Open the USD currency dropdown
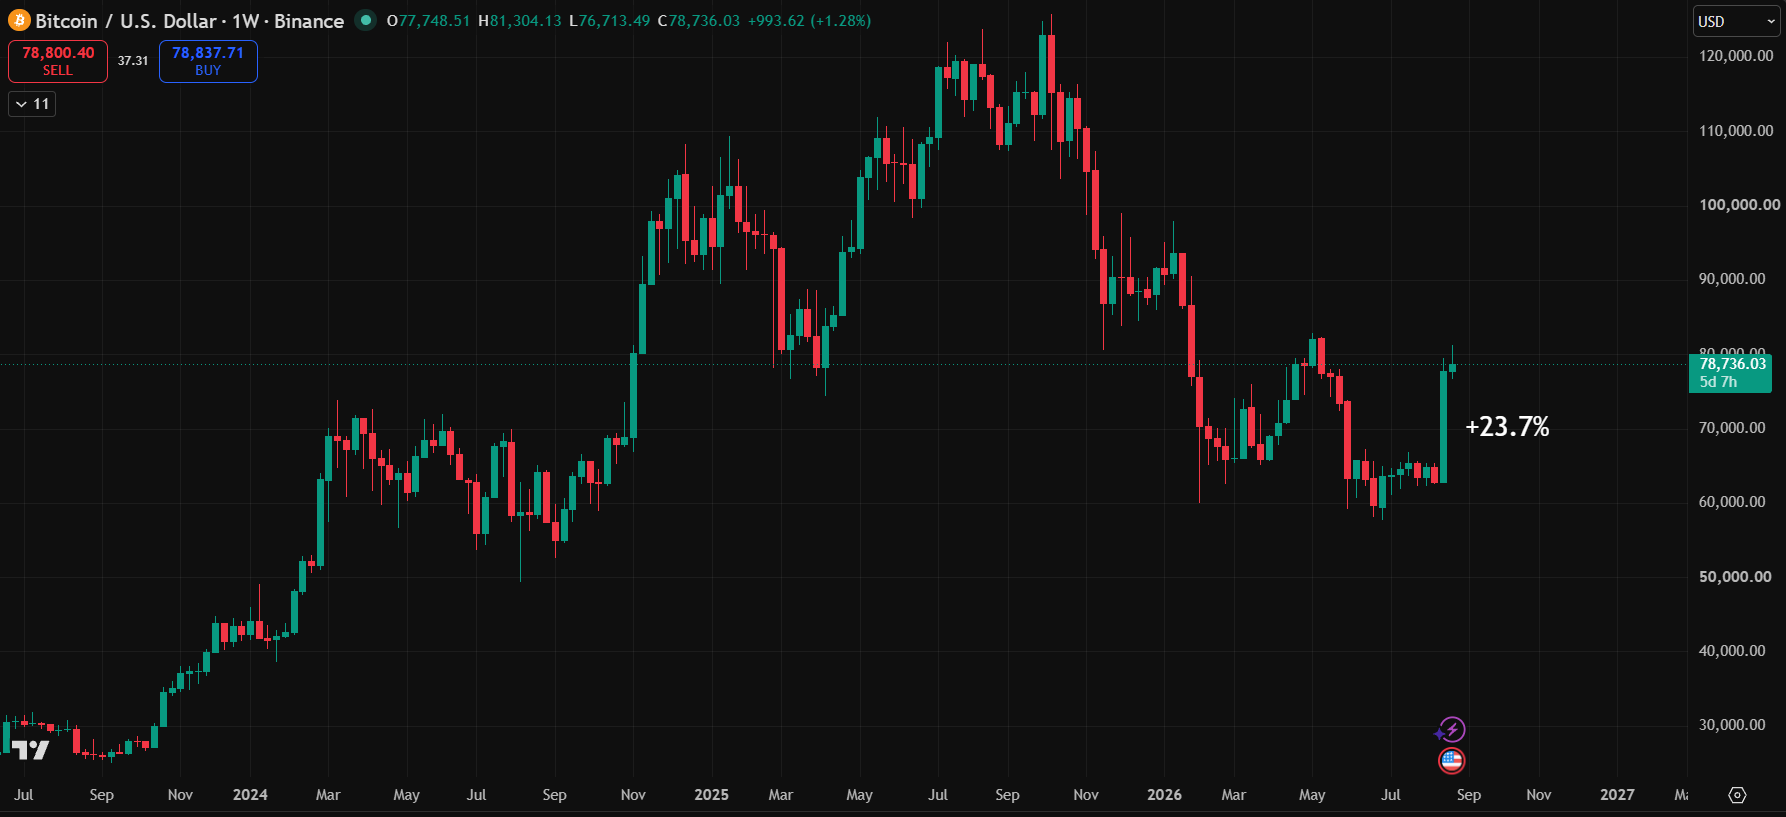The image size is (1786, 817). [x=1735, y=21]
